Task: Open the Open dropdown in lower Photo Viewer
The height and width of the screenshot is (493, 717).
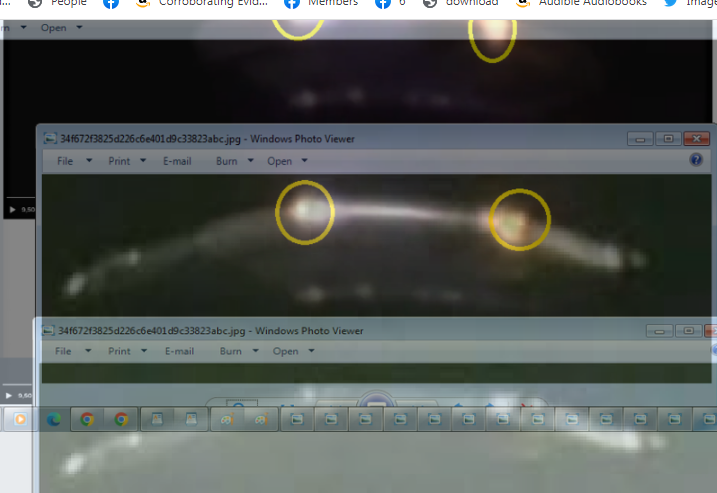Action: point(294,352)
